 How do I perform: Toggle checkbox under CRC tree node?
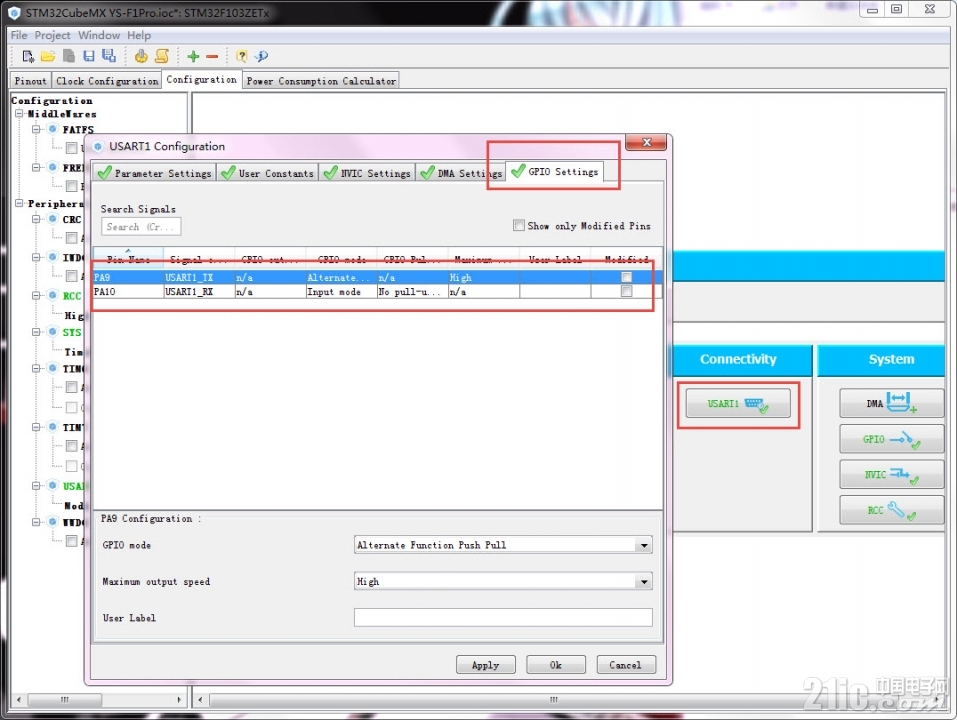(71, 237)
